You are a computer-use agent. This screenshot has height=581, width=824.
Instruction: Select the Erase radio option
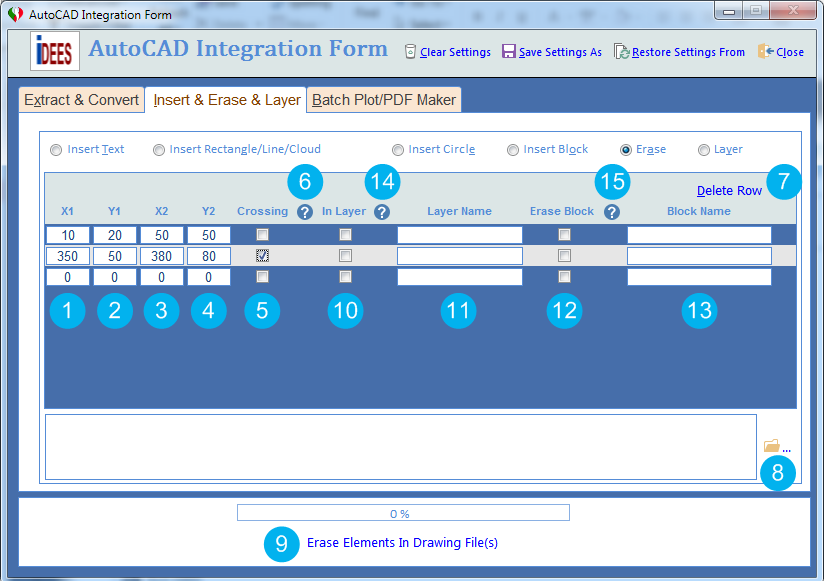pyautogui.click(x=625, y=150)
